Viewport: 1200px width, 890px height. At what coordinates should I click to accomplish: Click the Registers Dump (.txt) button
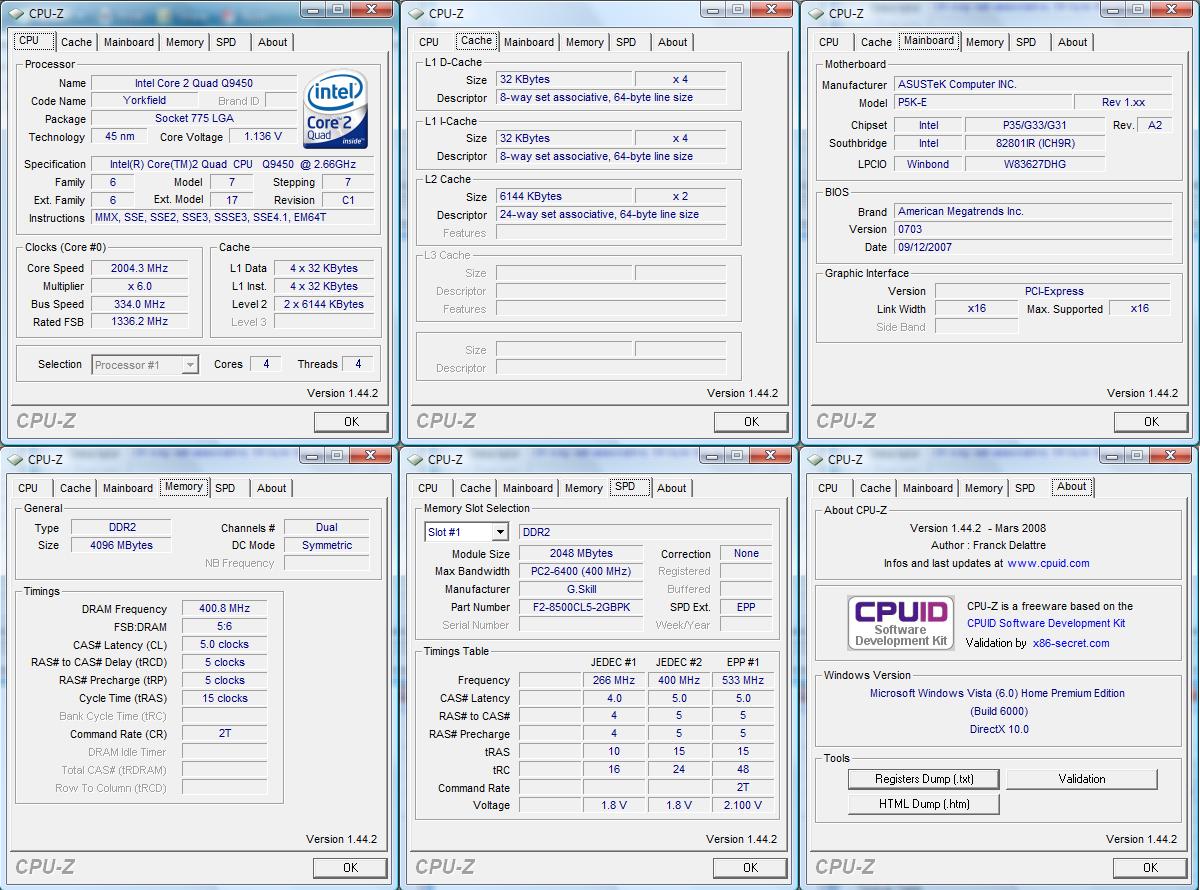[x=924, y=779]
